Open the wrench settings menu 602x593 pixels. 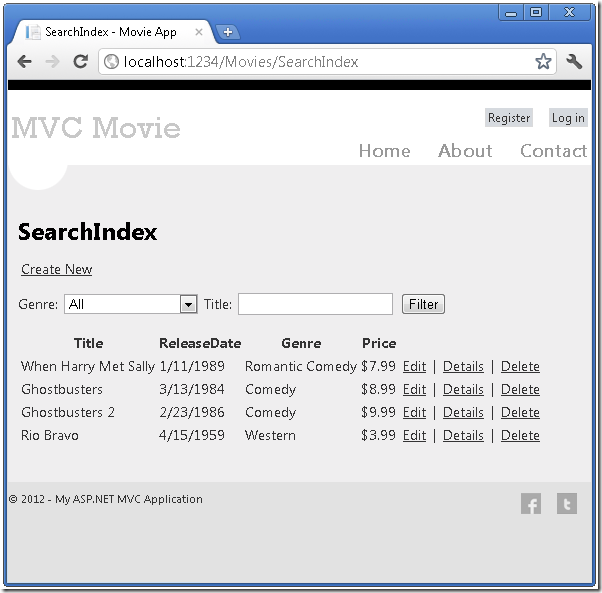[574, 62]
